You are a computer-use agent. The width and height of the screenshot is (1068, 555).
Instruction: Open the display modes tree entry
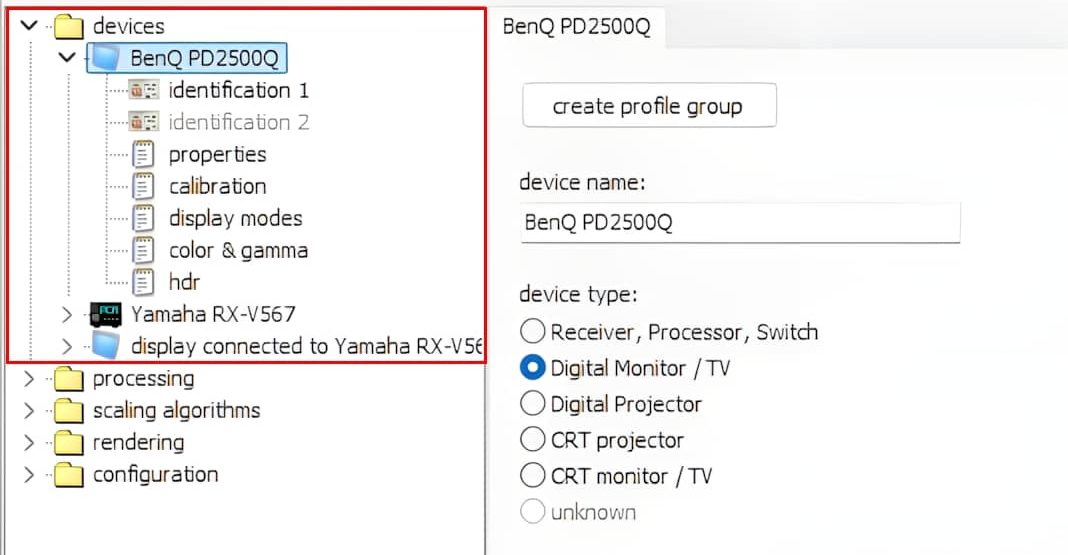click(x=235, y=218)
